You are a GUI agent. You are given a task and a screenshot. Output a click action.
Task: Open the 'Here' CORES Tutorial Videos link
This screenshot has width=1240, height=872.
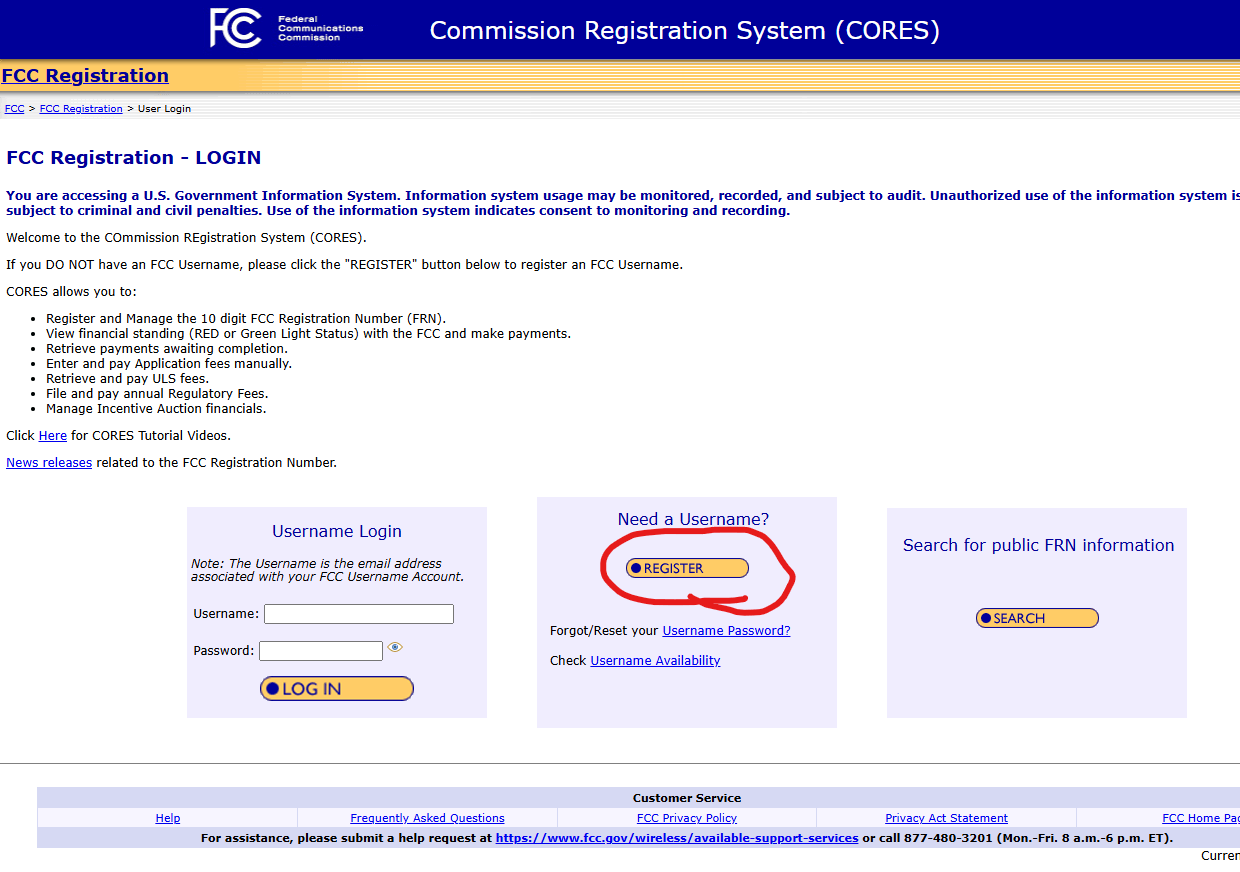point(53,436)
